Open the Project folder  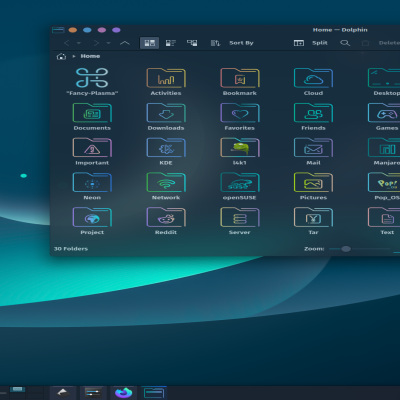point(92,221)
